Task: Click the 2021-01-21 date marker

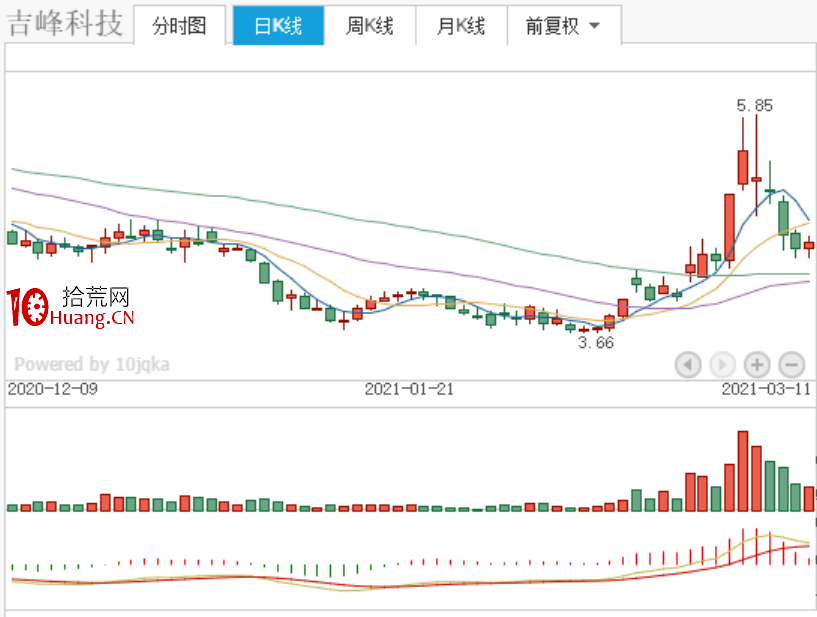Action: coord(409,389)
